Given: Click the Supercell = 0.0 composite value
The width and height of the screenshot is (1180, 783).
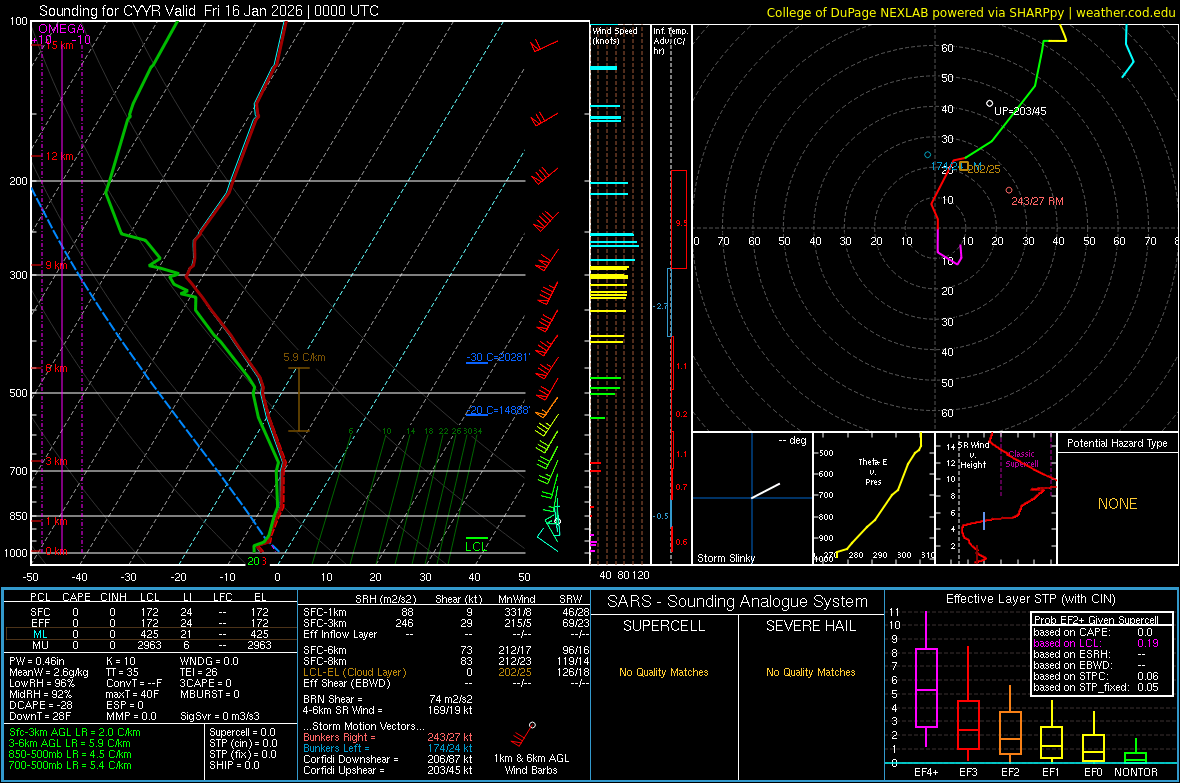Looking at the screenshot, I should point(242,733).
